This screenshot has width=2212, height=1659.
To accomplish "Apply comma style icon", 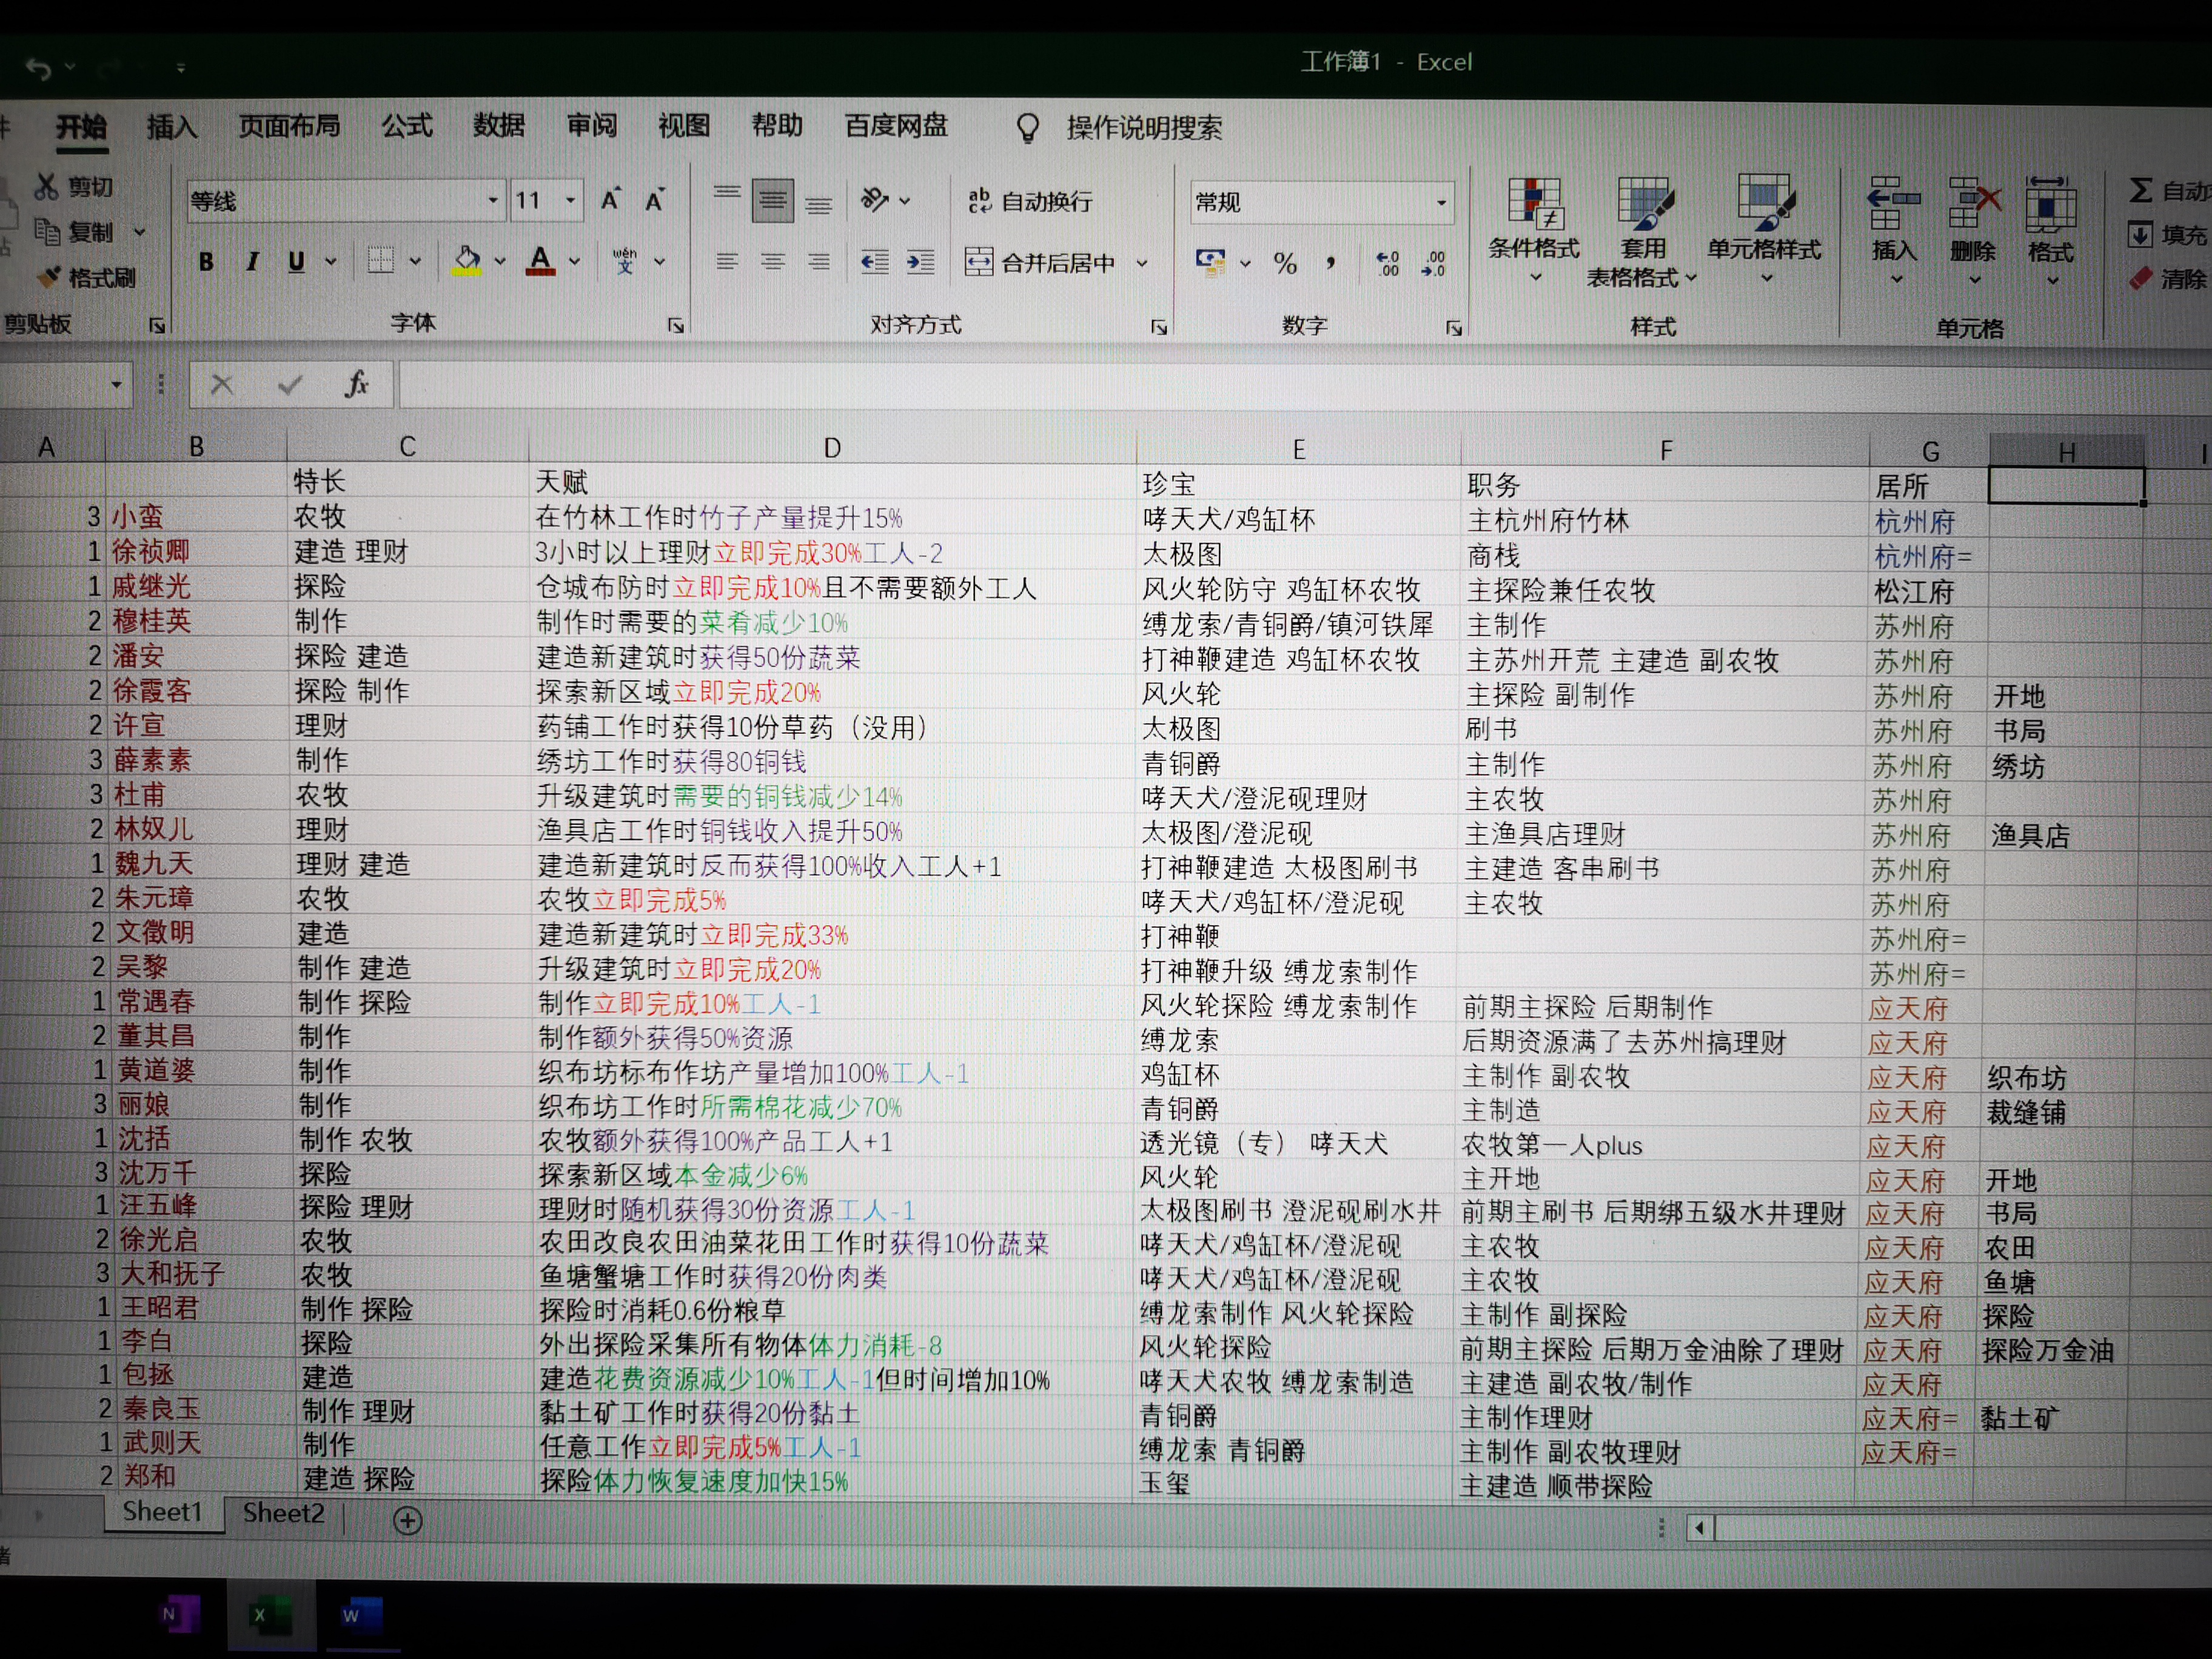I will tap(1330, 264).
